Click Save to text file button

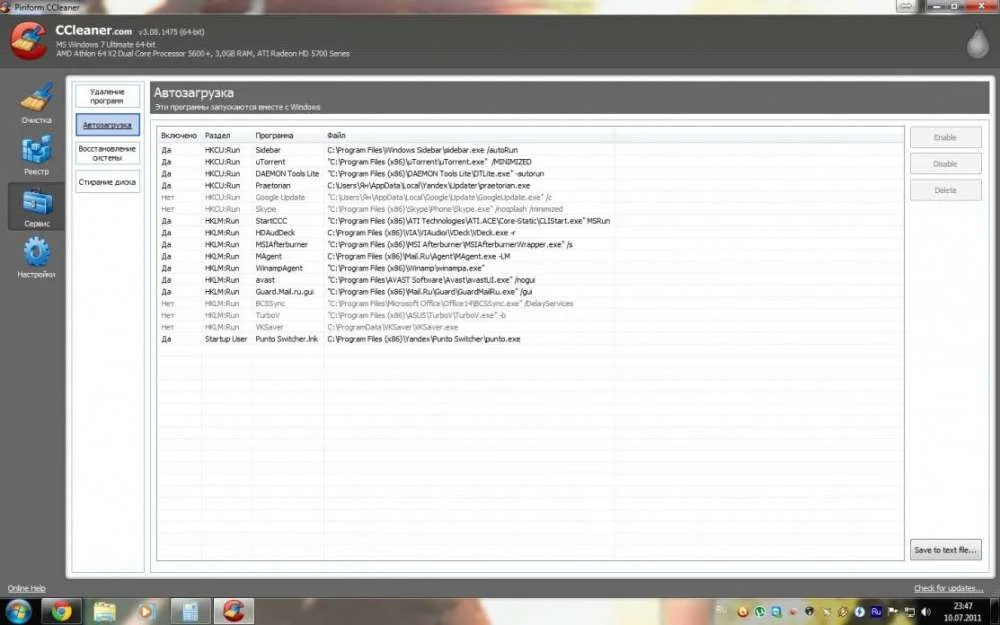(x=945, y=550)
